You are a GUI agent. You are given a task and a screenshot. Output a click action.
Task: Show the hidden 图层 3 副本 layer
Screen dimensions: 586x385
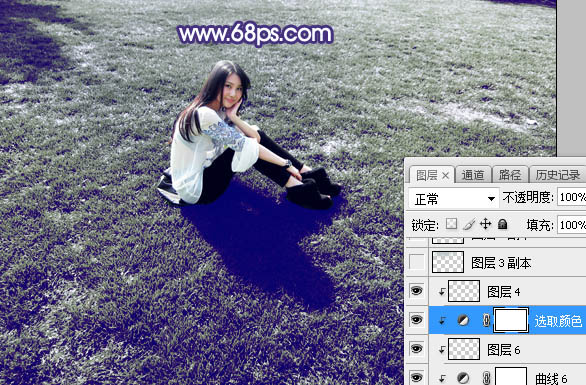[x=417, y=262]
